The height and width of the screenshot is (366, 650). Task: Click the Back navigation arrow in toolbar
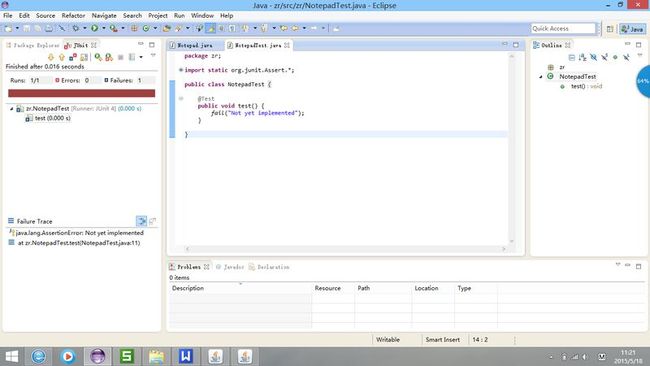pos(295,28)
